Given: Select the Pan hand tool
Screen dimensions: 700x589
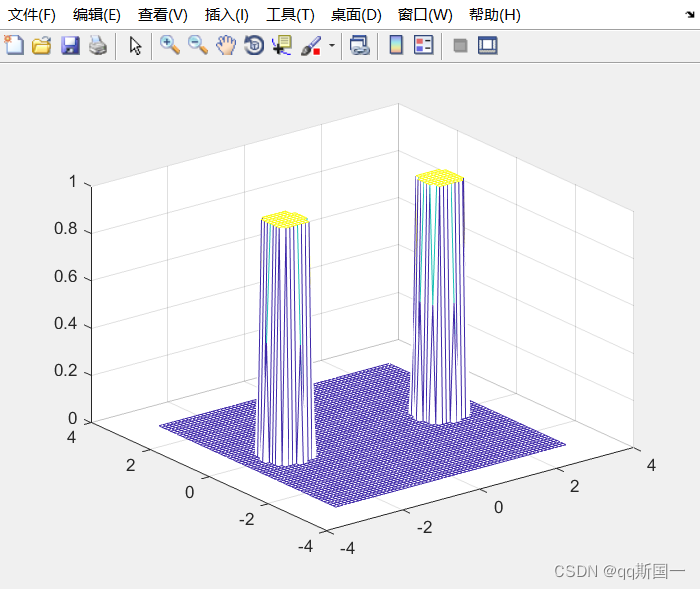Looking at the screenshot, I should (226, 45).
